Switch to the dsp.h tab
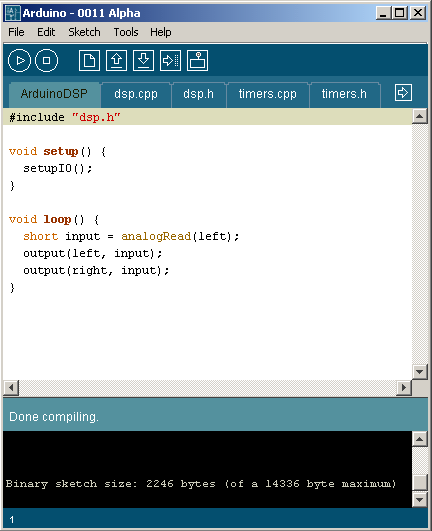The width and height of the screenshot is (432, 531). coord(199,94)
